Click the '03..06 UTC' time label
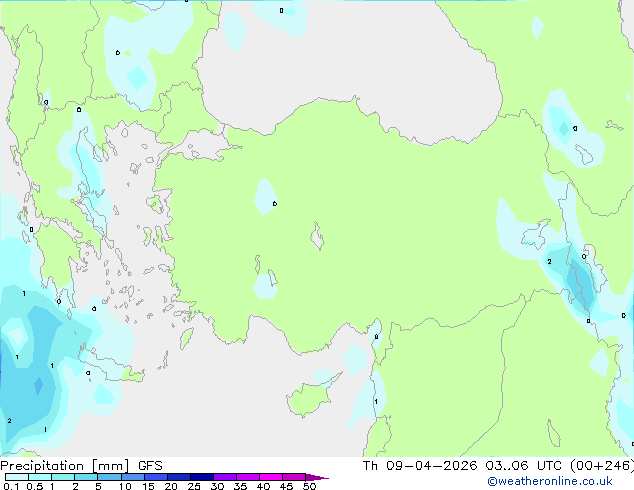Image resolution: width=634 pixels, height=490 pixels. [524, 465]
